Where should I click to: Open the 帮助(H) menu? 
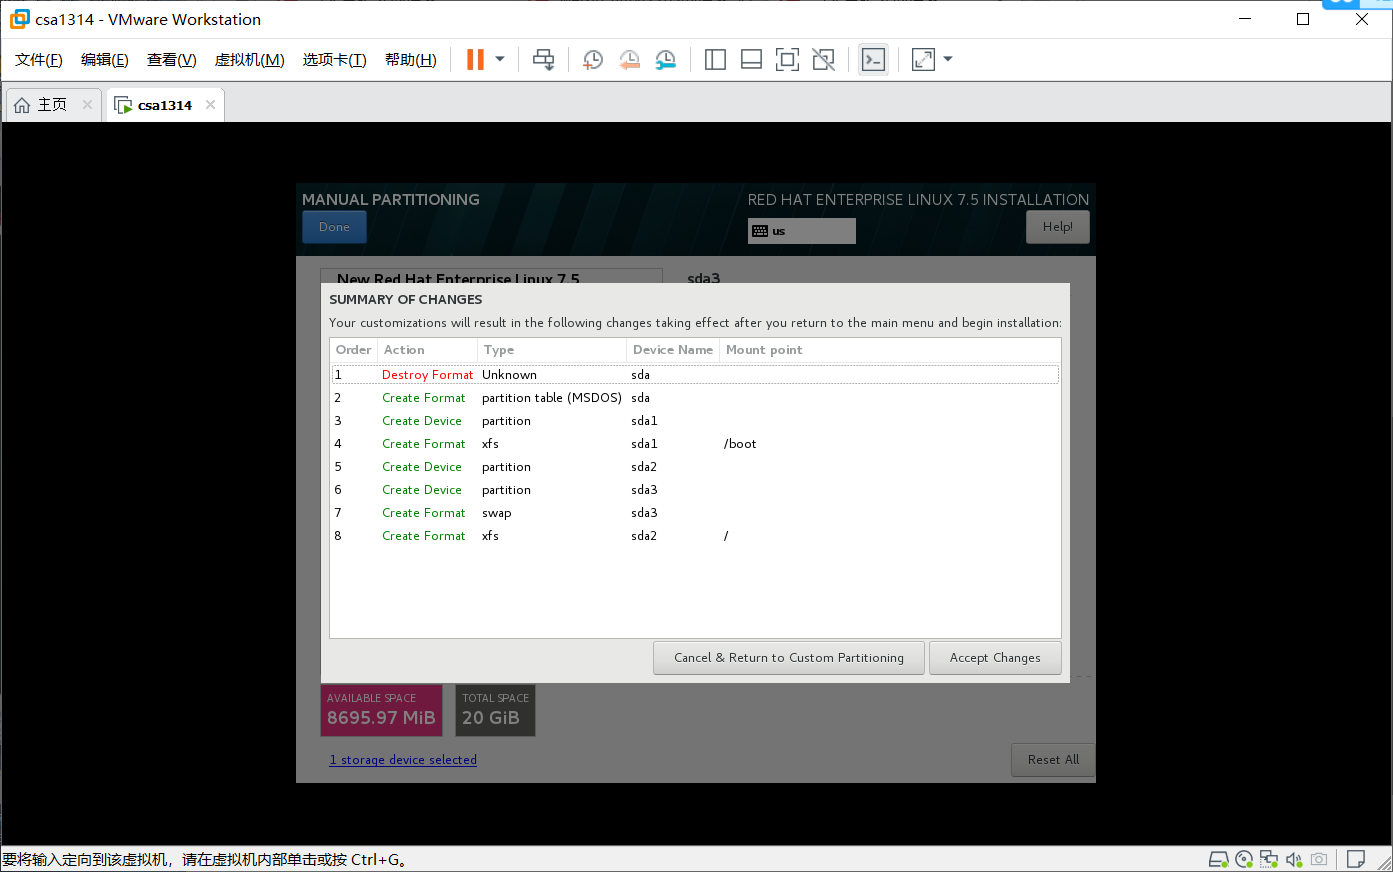(x=410, y=60)
